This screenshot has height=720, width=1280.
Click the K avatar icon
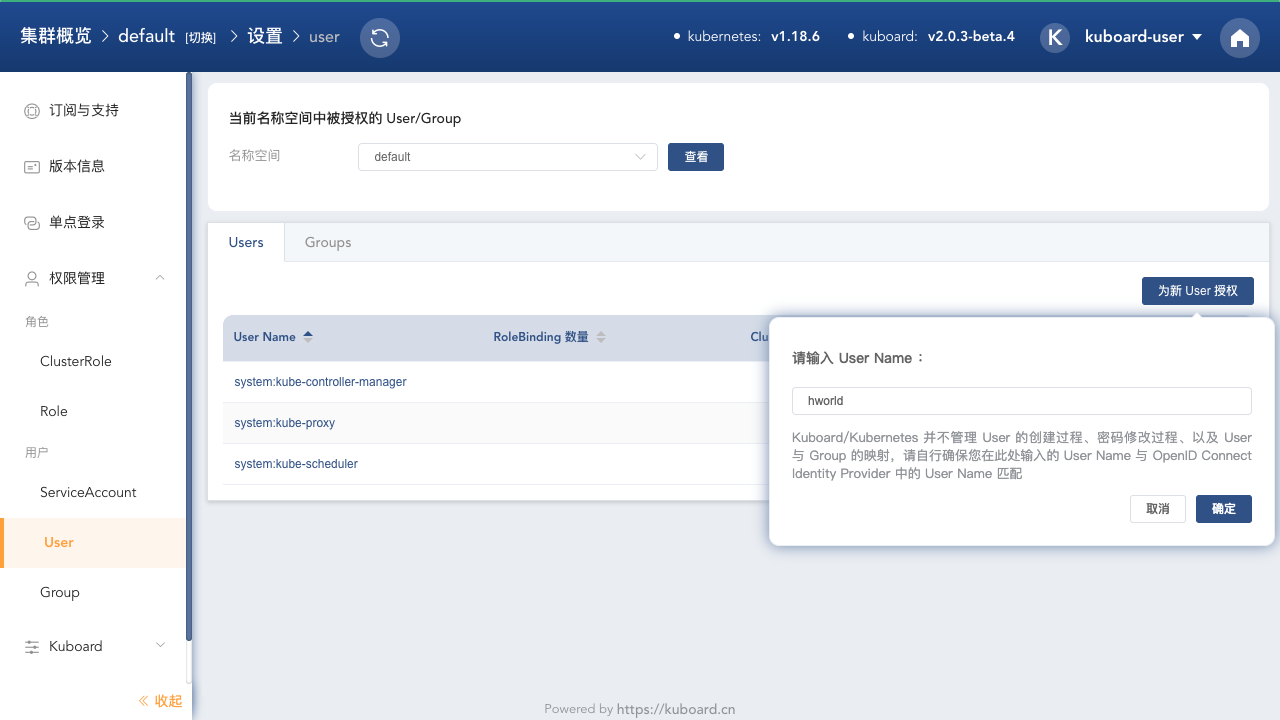point(1055,37)
